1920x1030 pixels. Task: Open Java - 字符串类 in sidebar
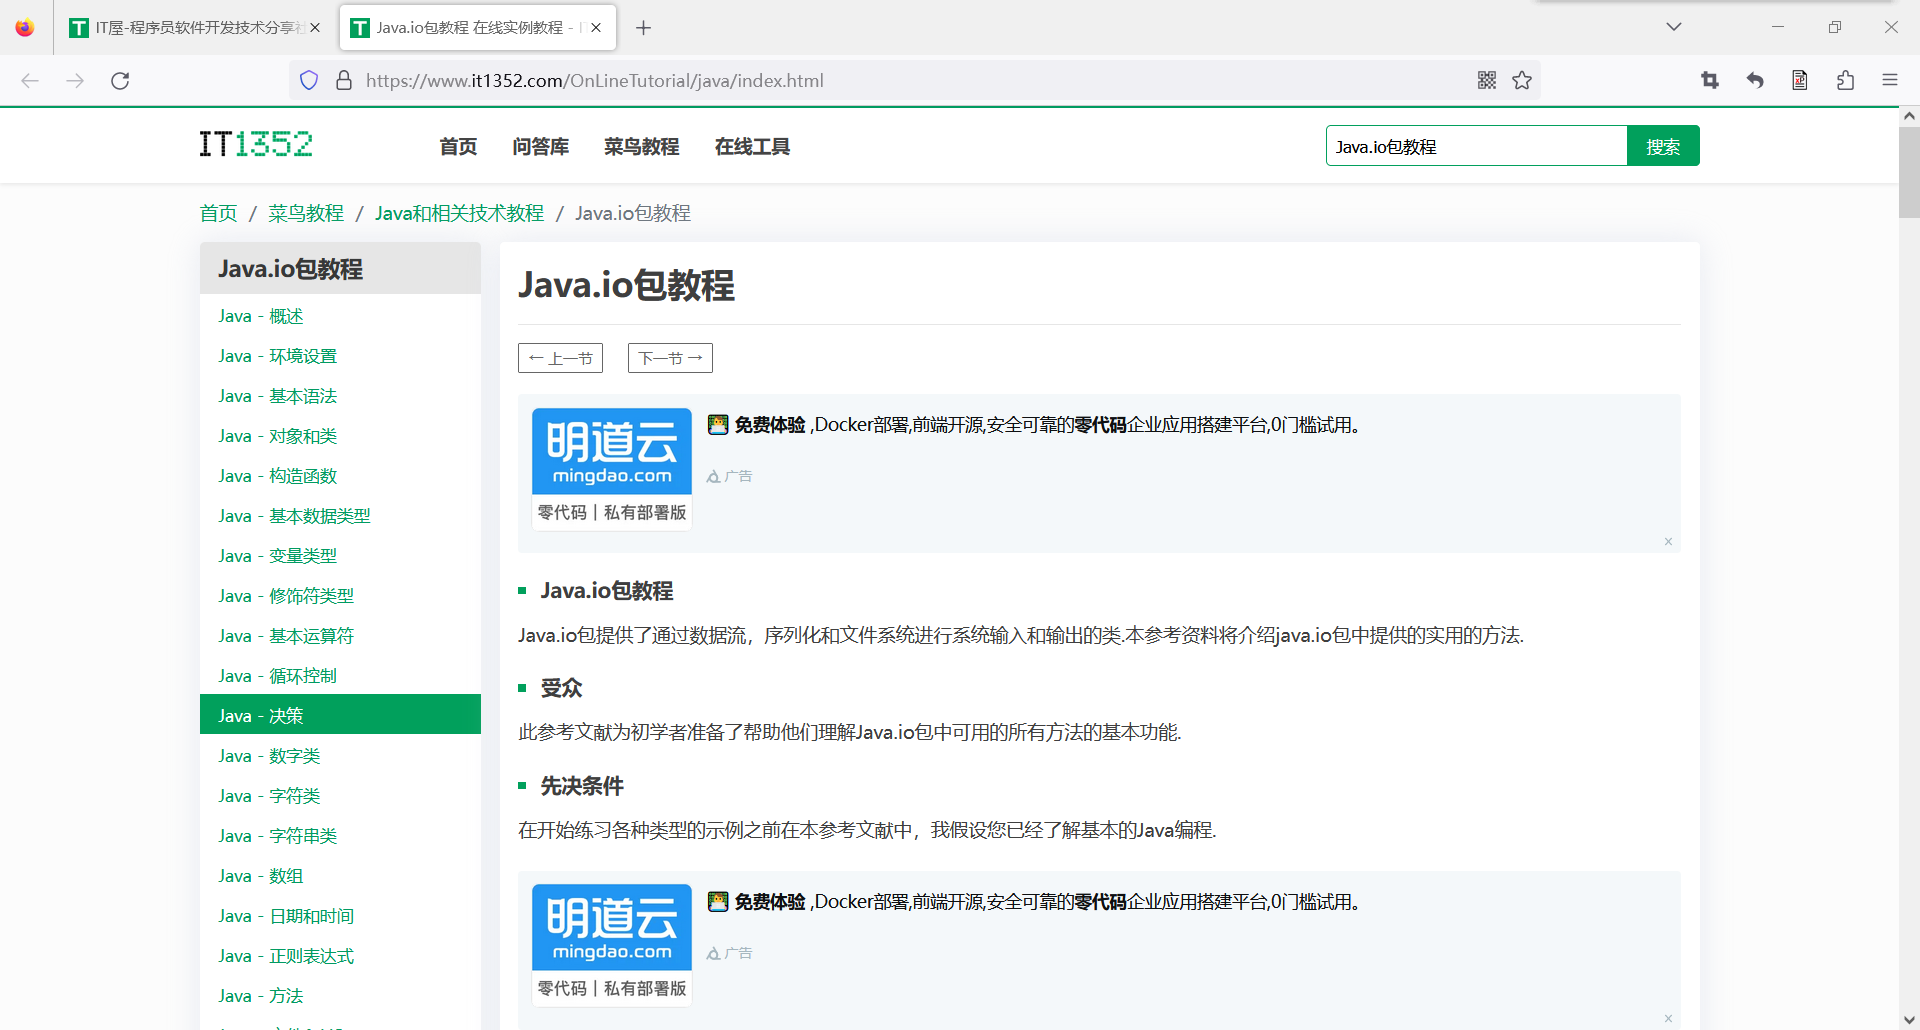click(x=340, y=836)
